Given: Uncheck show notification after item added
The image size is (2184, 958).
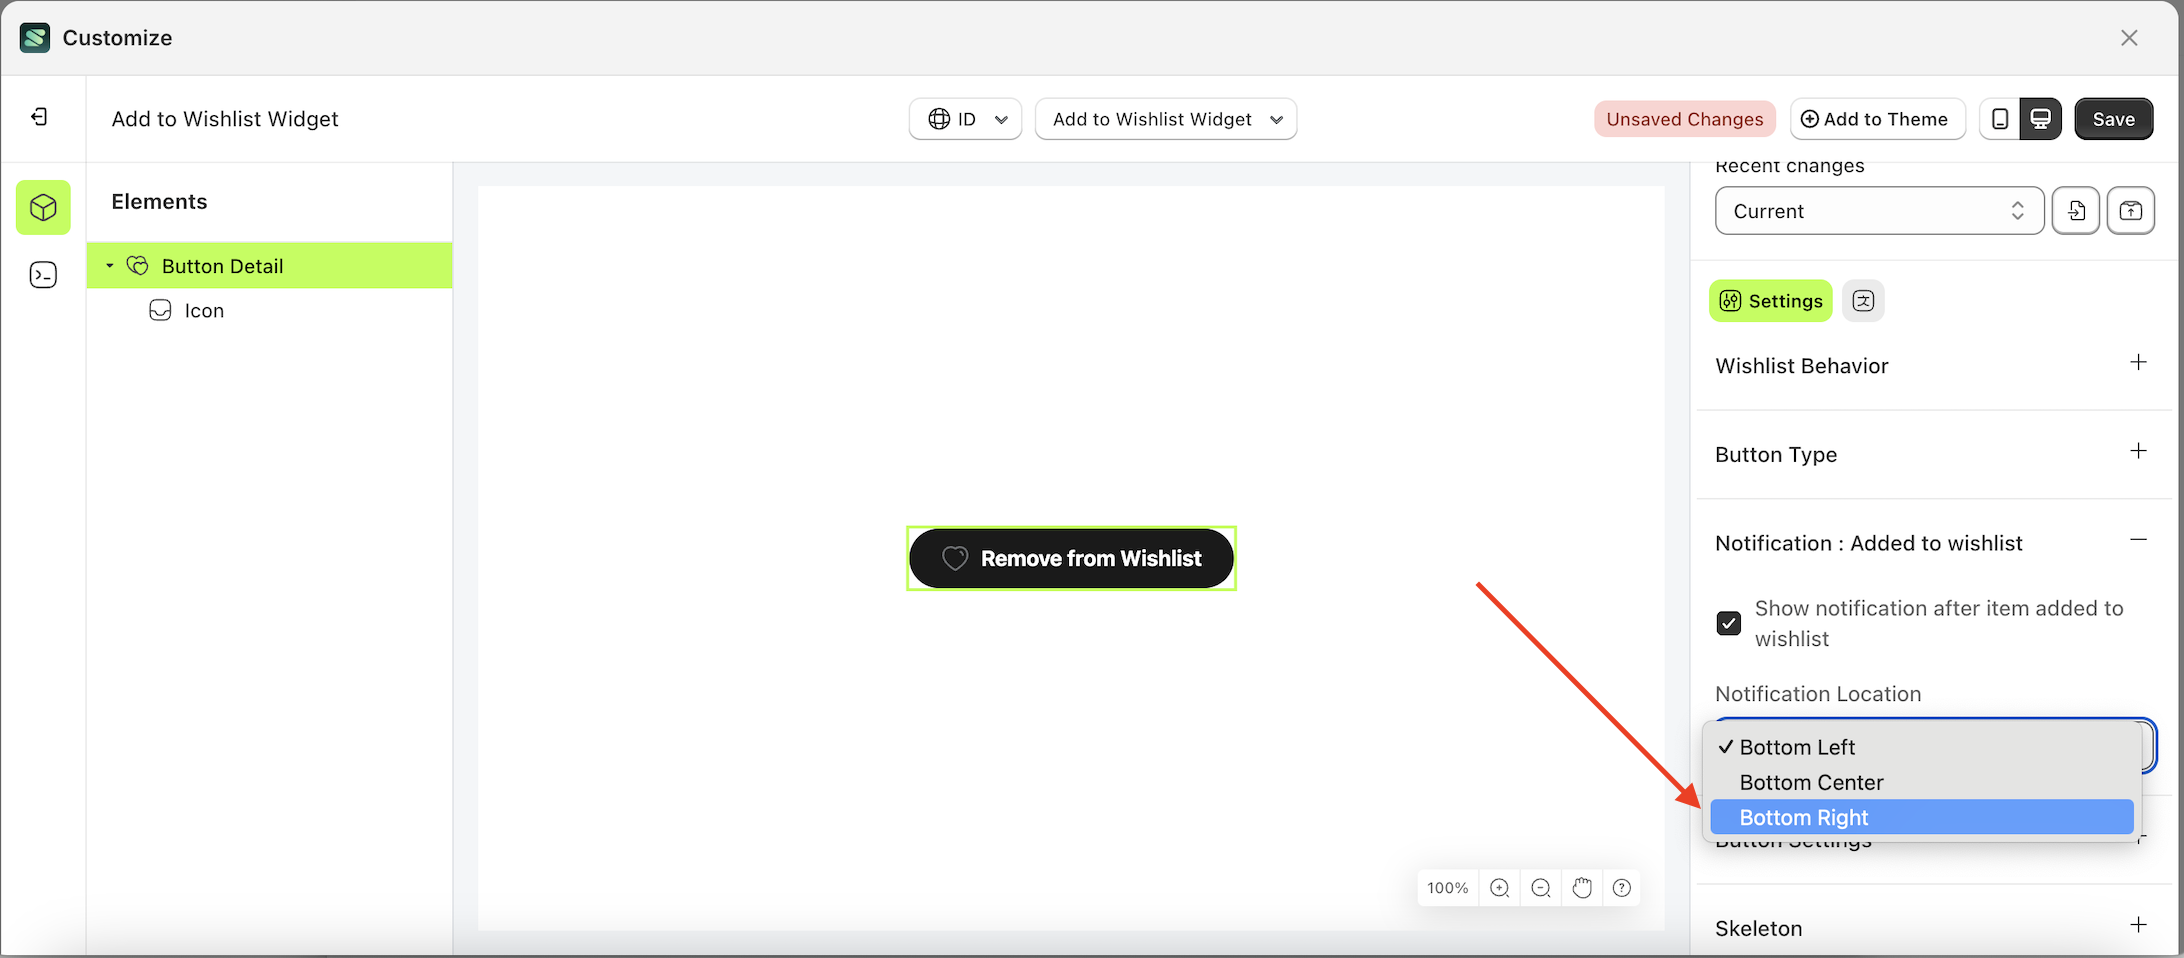Looking at the screenshot, I should click(x=1729, y=623).
